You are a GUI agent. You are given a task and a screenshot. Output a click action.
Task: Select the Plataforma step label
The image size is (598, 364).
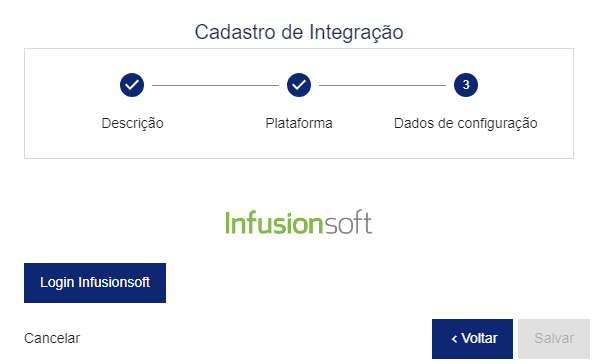pos(299,123)
